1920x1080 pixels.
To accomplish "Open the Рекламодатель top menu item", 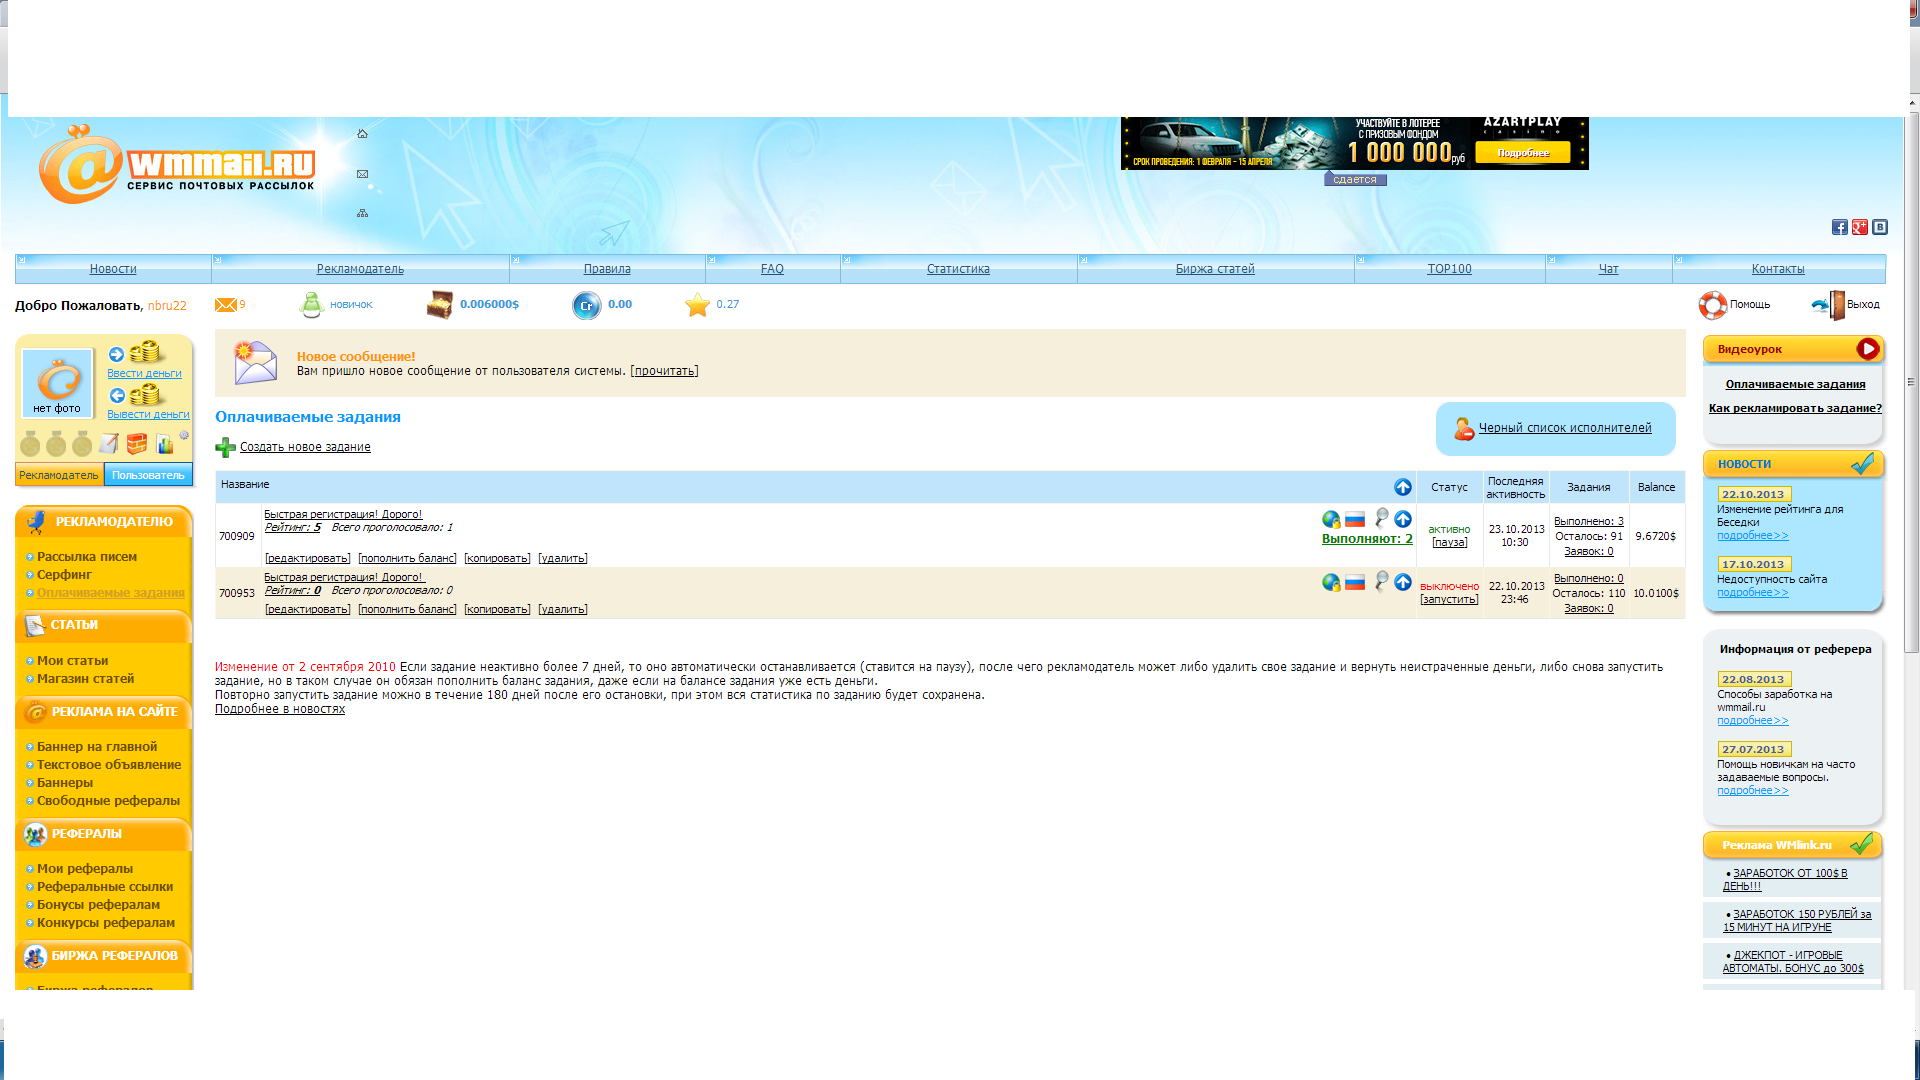I will tap(360, 269).
